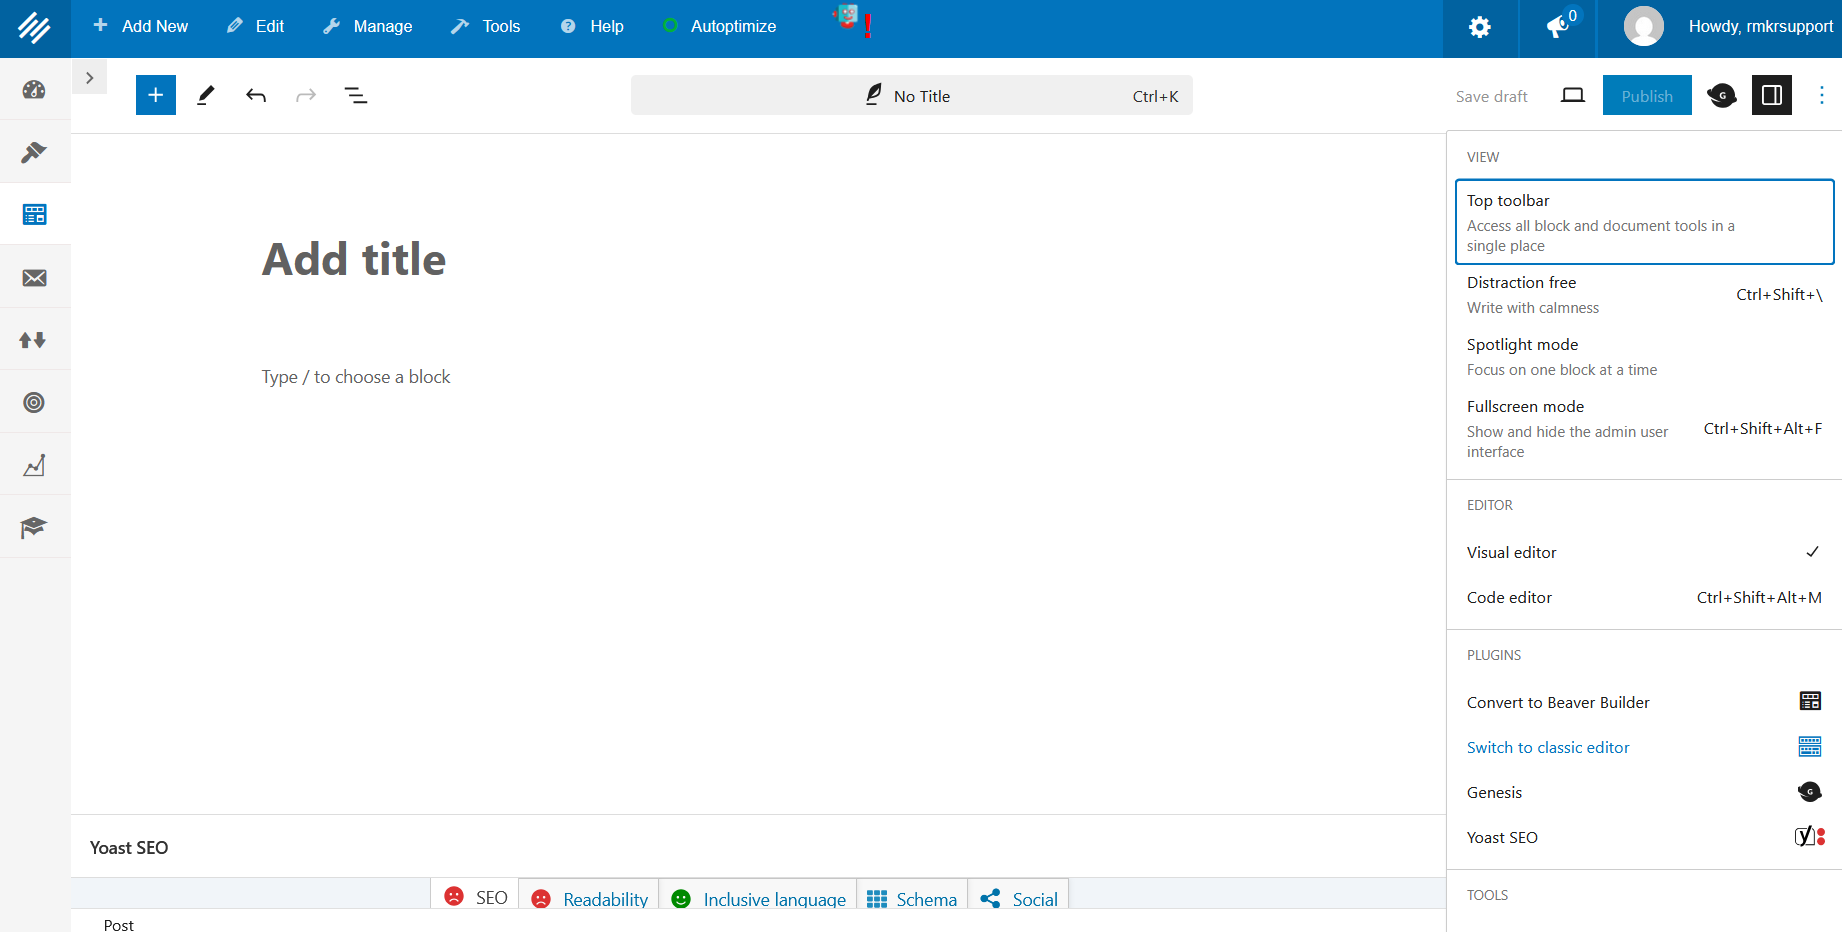Click the Publish button
Viewport: 1842px width, 932px height.
point(1646,95)
